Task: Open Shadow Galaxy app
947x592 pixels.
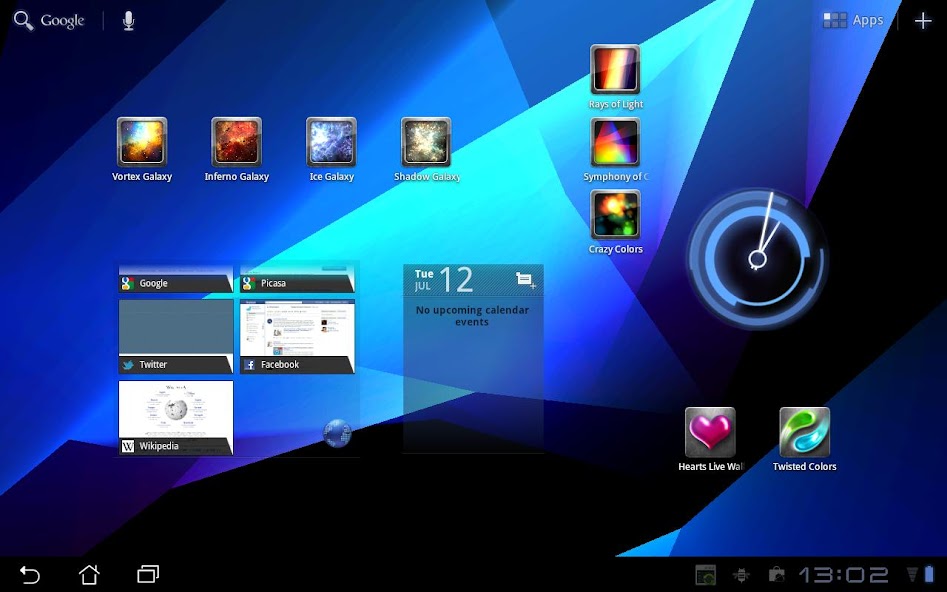Action: pos(426,142)
